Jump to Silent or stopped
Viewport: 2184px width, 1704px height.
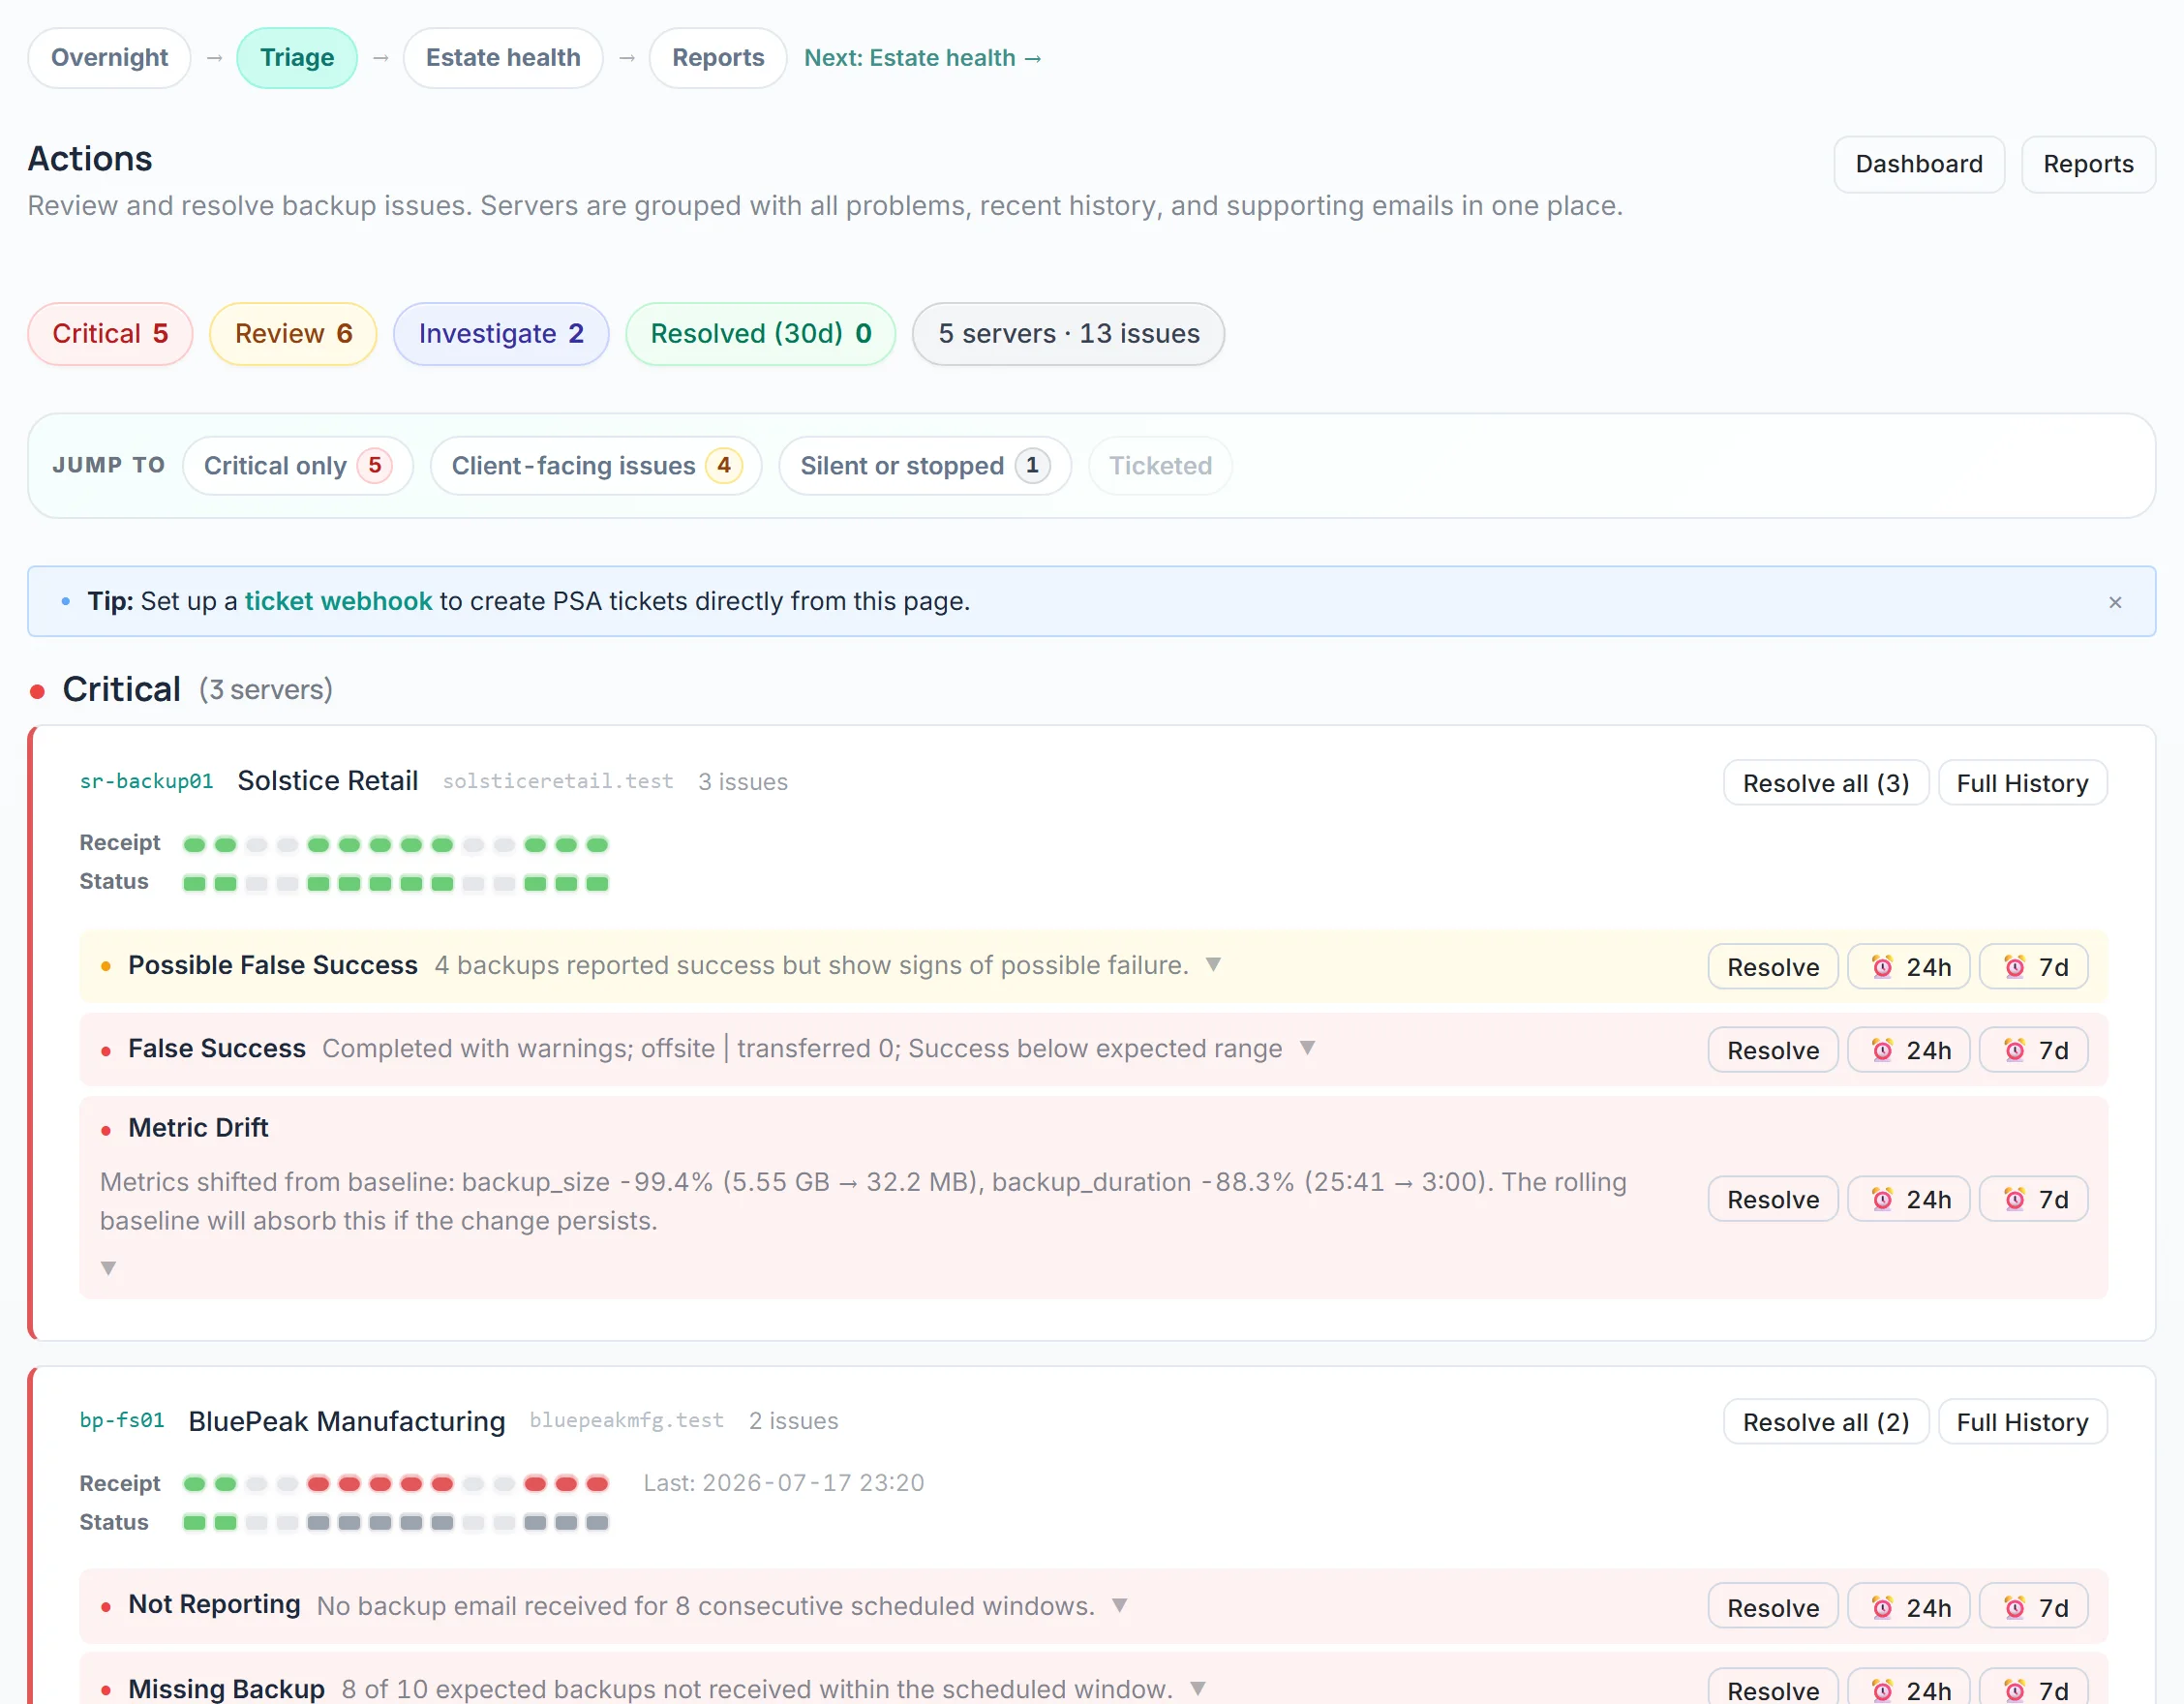pyautogui.click(x=925, y=466)
